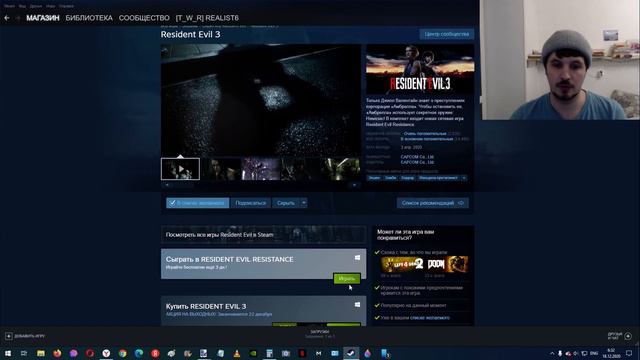Open the taskbar clock and date

[x=611, y=353]
